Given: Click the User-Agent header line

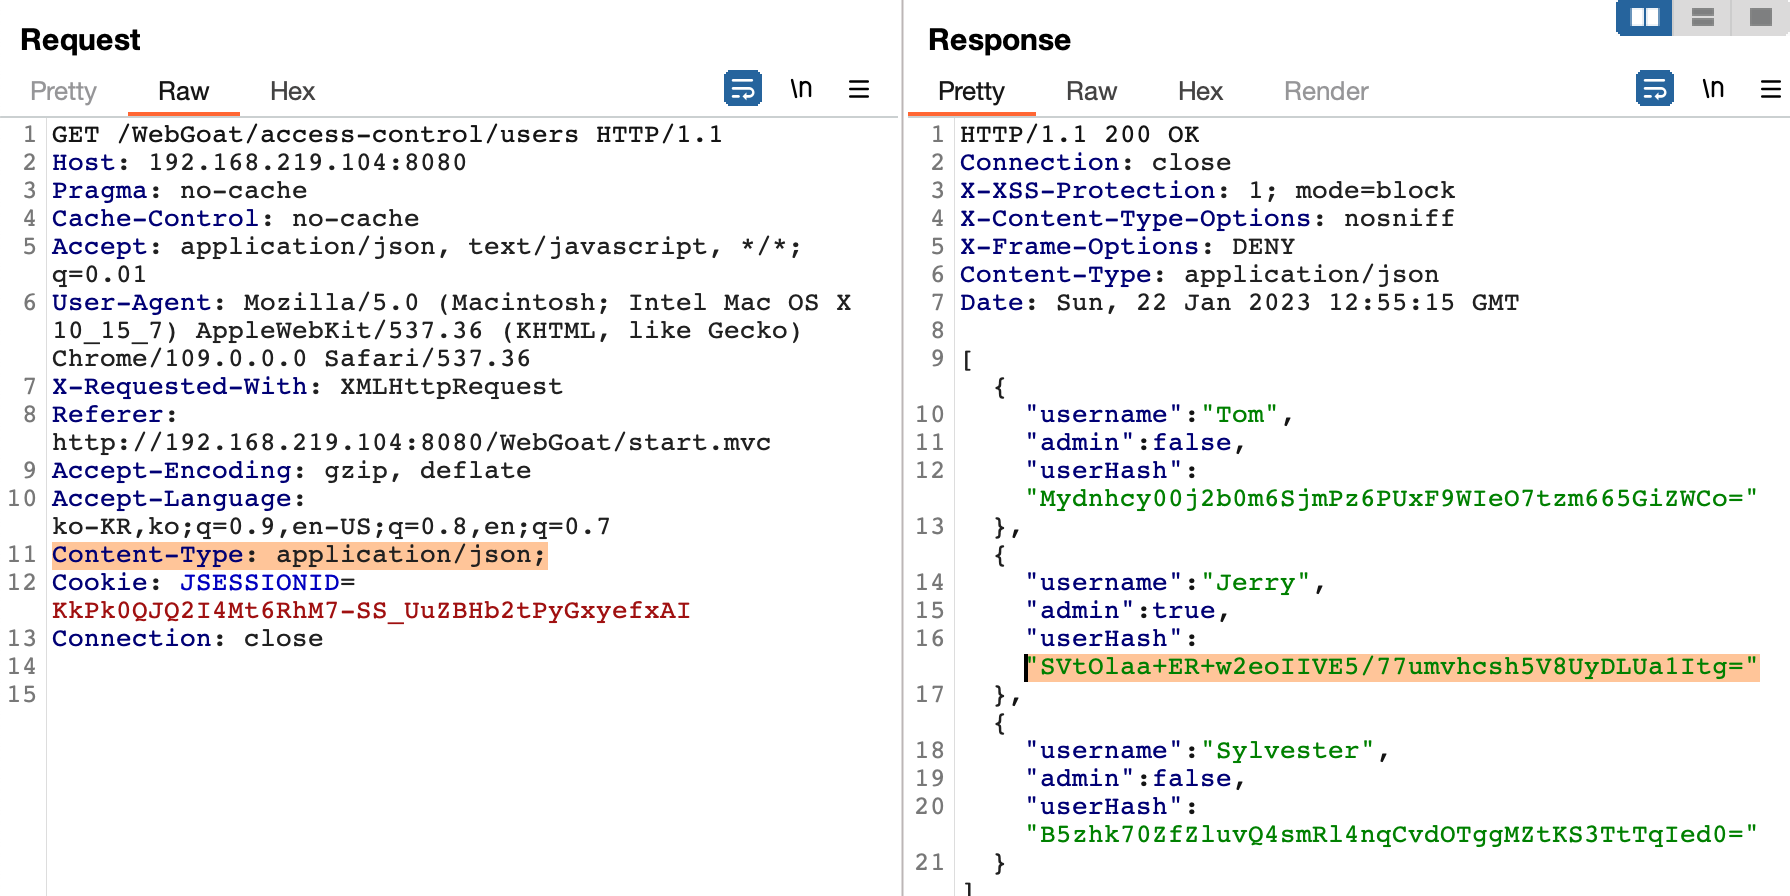Looking at the screenshot, I should point(451,330).
